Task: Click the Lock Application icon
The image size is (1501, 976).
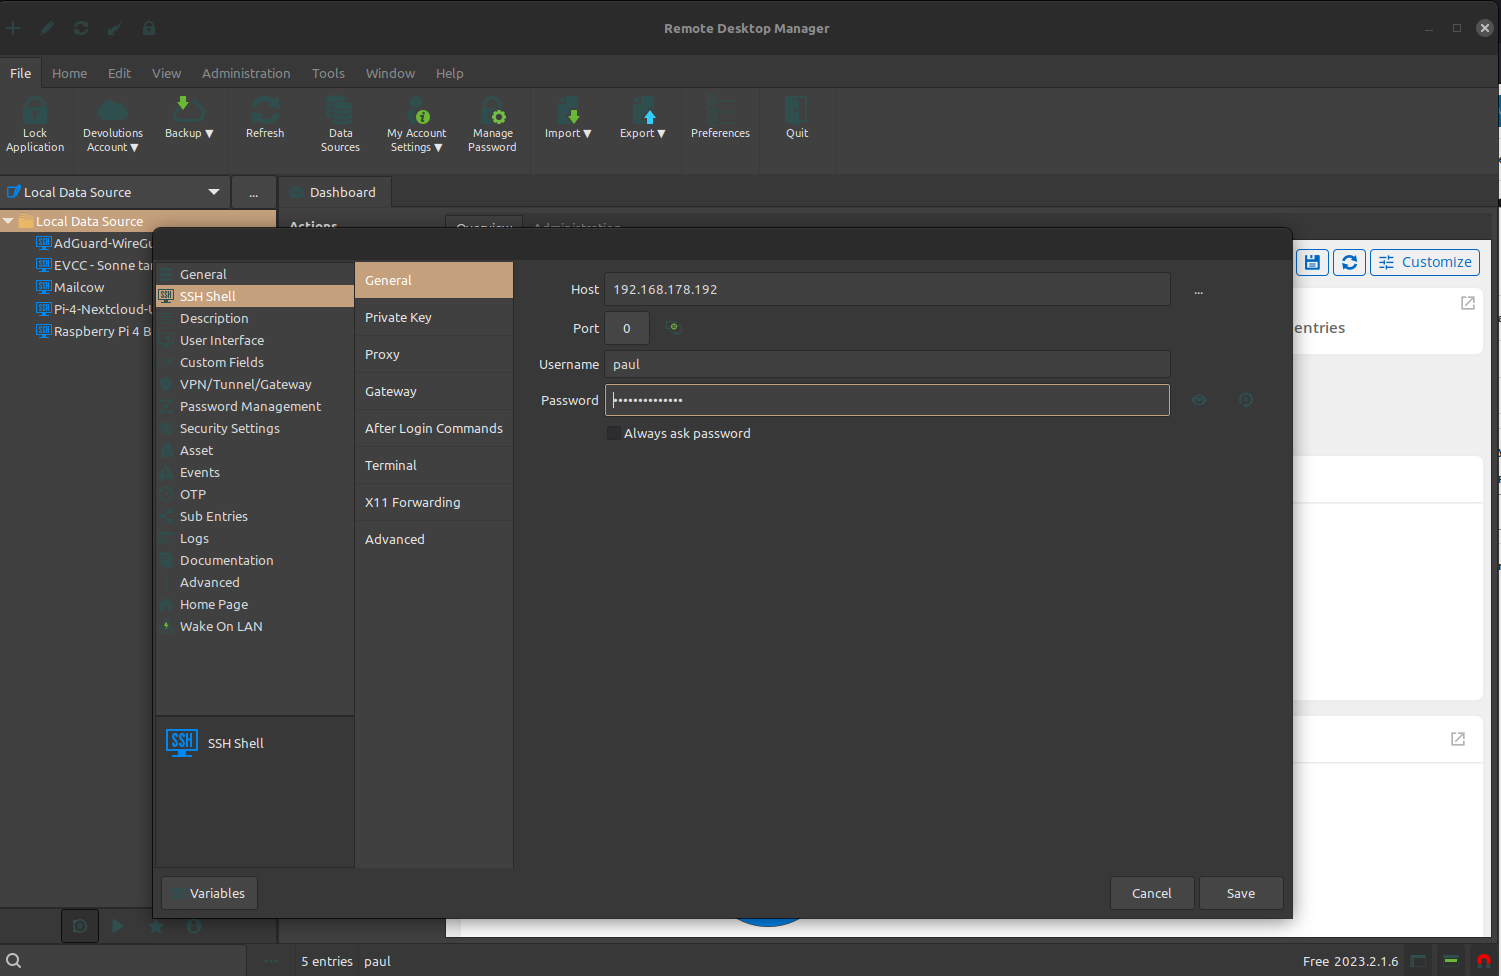Action: tap(35, 111)
